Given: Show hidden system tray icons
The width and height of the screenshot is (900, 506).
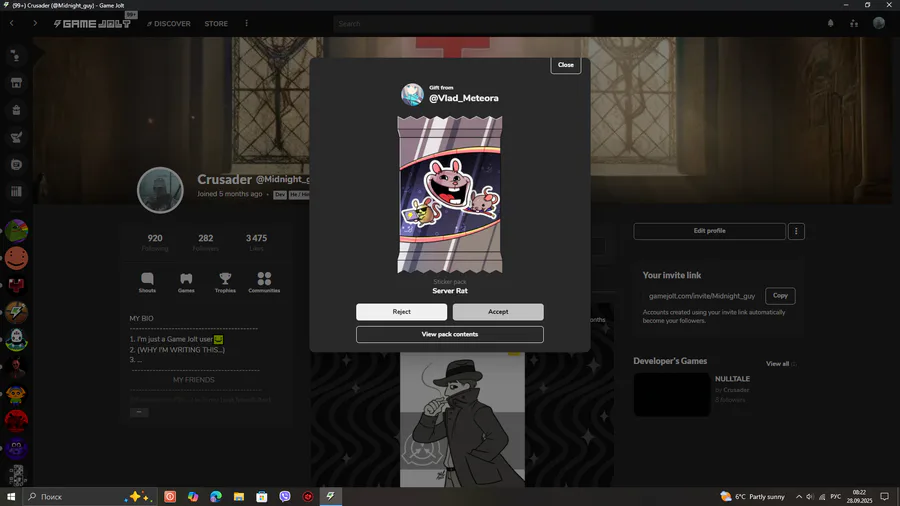Looking at the screenshot, I should pos(798,496).
